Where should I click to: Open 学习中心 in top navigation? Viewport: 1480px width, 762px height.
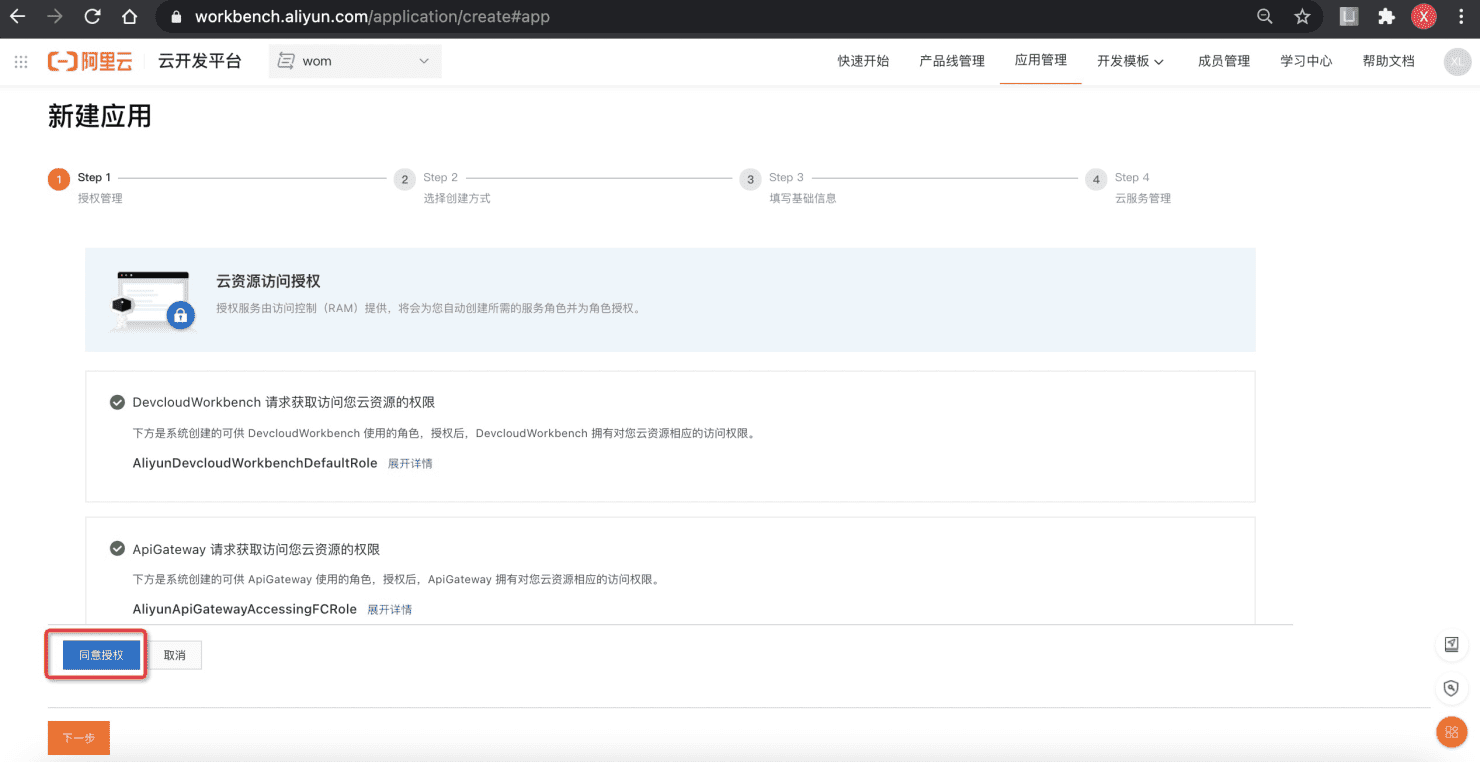pos(1306,61)
